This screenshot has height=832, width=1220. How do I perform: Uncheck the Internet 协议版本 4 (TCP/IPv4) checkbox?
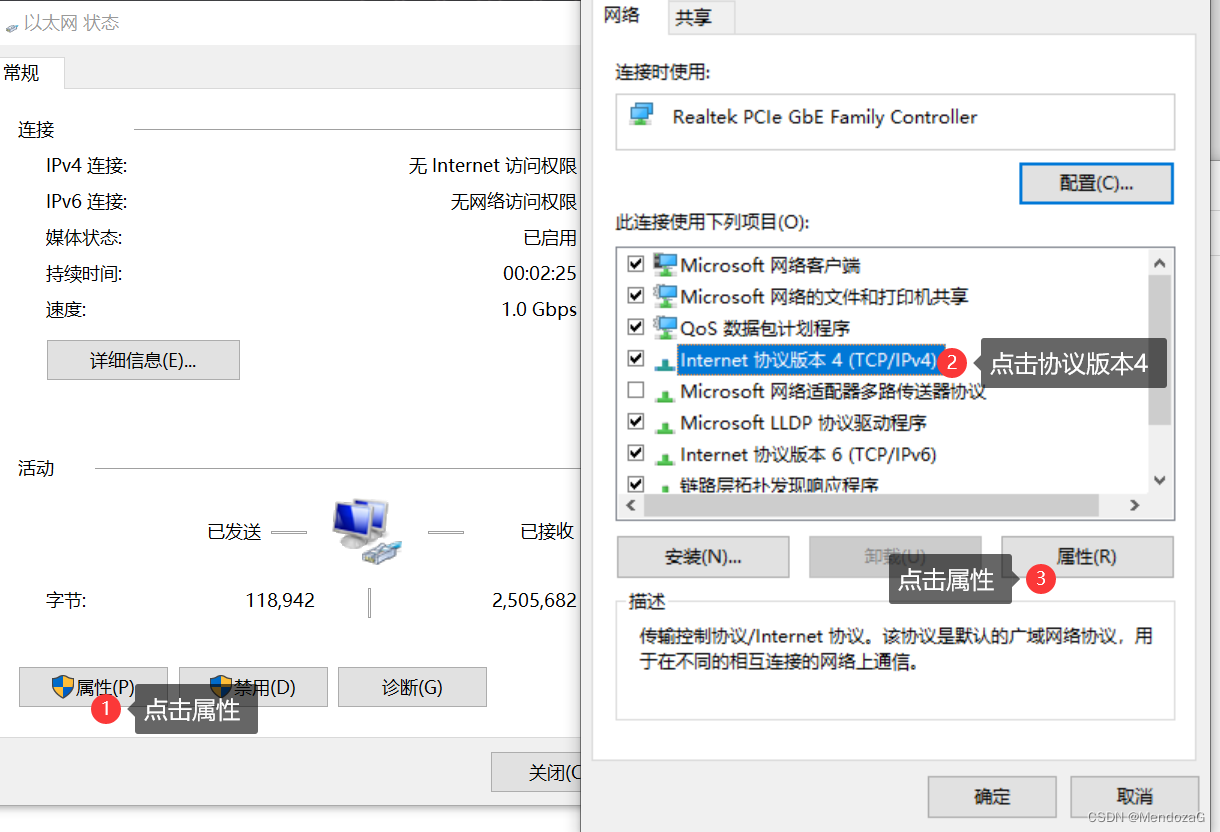pos(635,358)
